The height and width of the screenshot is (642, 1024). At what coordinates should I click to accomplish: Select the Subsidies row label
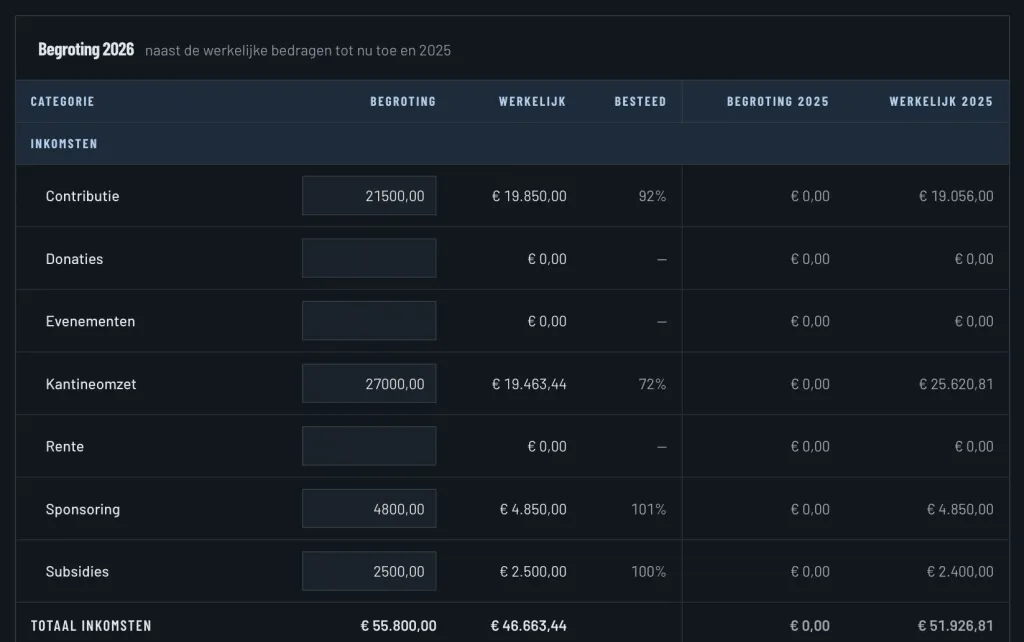point(77,571)
